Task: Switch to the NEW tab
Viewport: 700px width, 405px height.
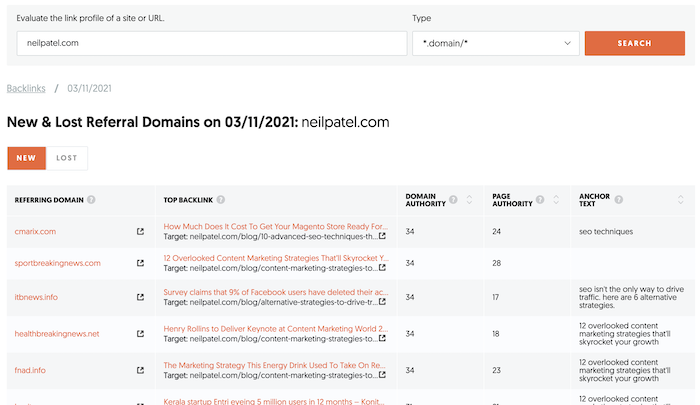Action: 26,158
